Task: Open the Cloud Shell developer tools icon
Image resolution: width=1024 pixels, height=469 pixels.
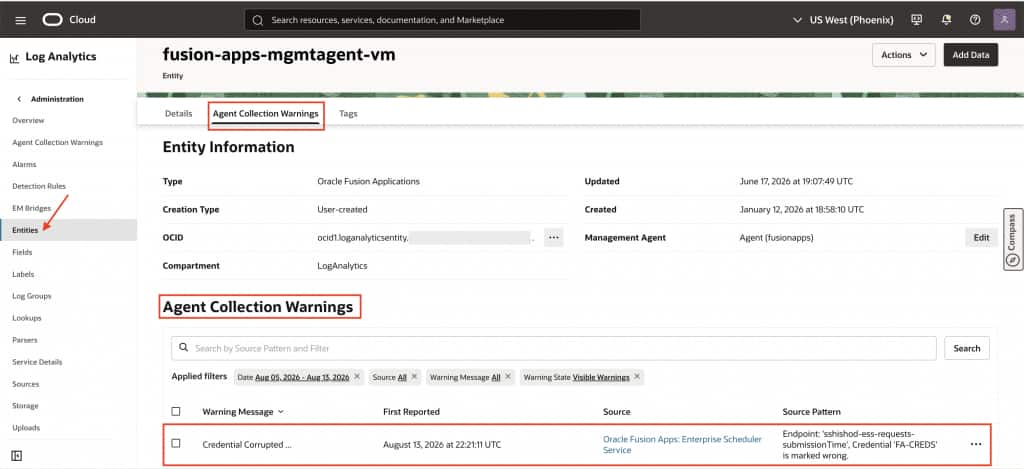Action: [x=916, y=20]
